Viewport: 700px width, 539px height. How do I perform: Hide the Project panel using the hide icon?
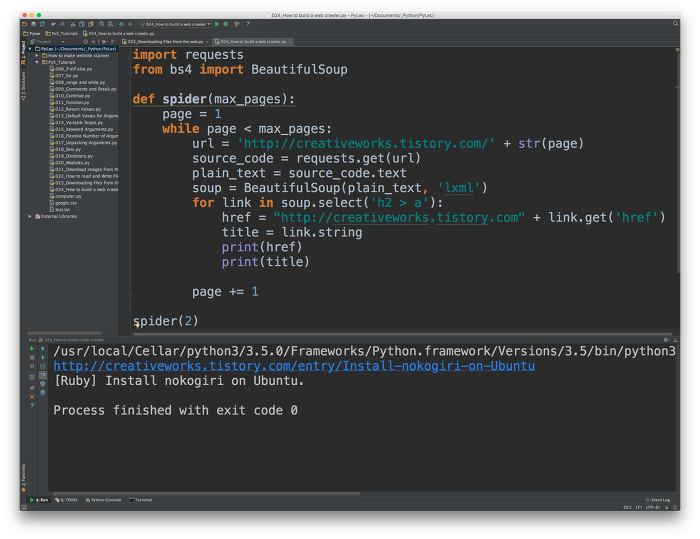[x=113, y=42]
